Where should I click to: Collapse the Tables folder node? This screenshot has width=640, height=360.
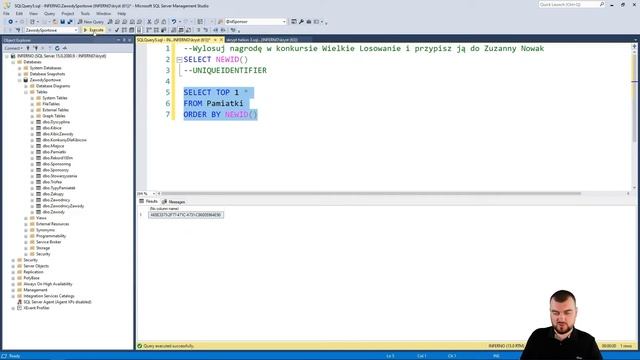(x=26, y=92)
